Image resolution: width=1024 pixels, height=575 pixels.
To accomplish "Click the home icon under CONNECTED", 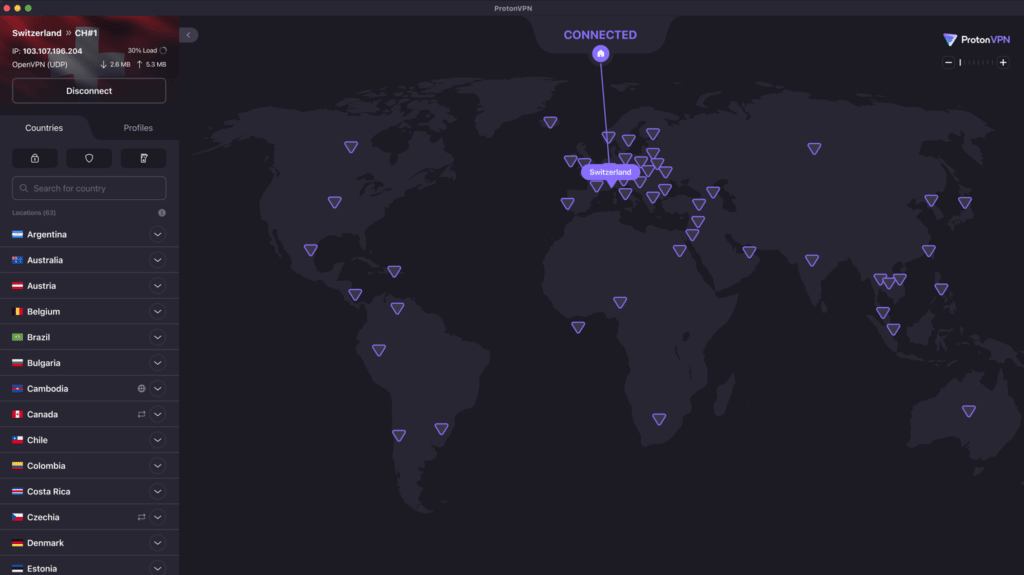I will pyautogui.click(x=600, y=54).
